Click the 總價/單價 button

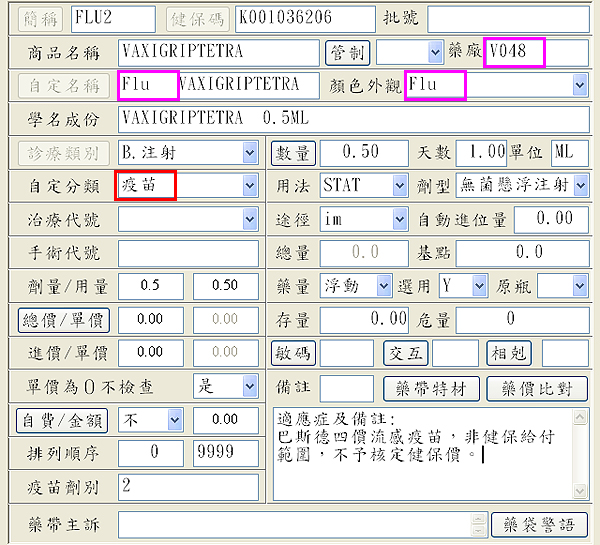pos(64,320)
